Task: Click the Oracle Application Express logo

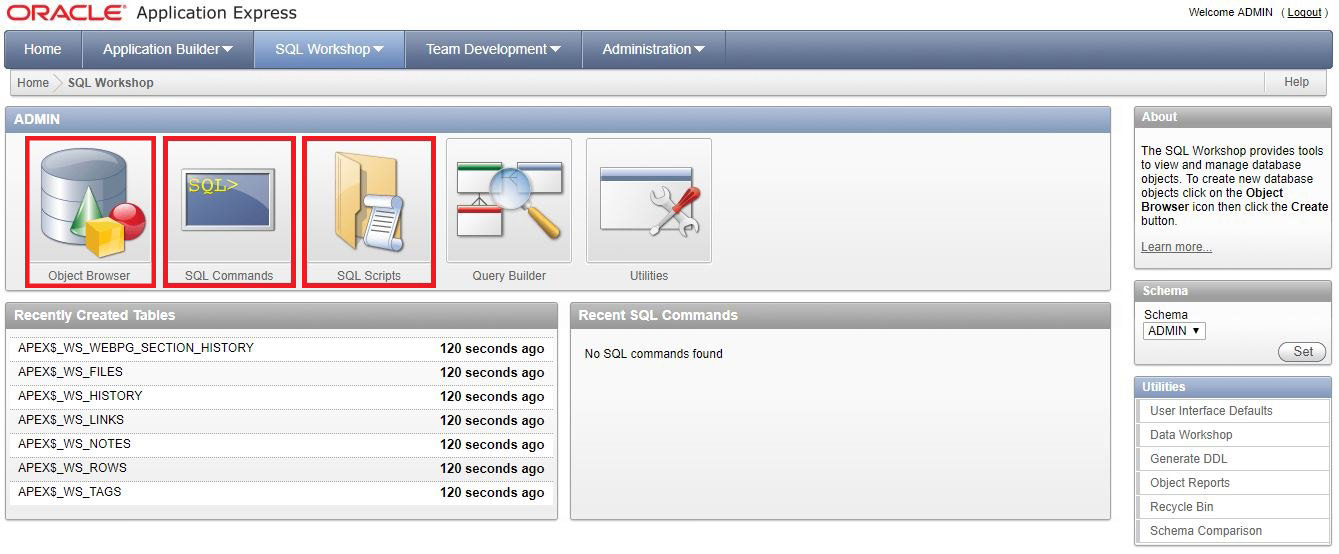Action: click(152, 13)
